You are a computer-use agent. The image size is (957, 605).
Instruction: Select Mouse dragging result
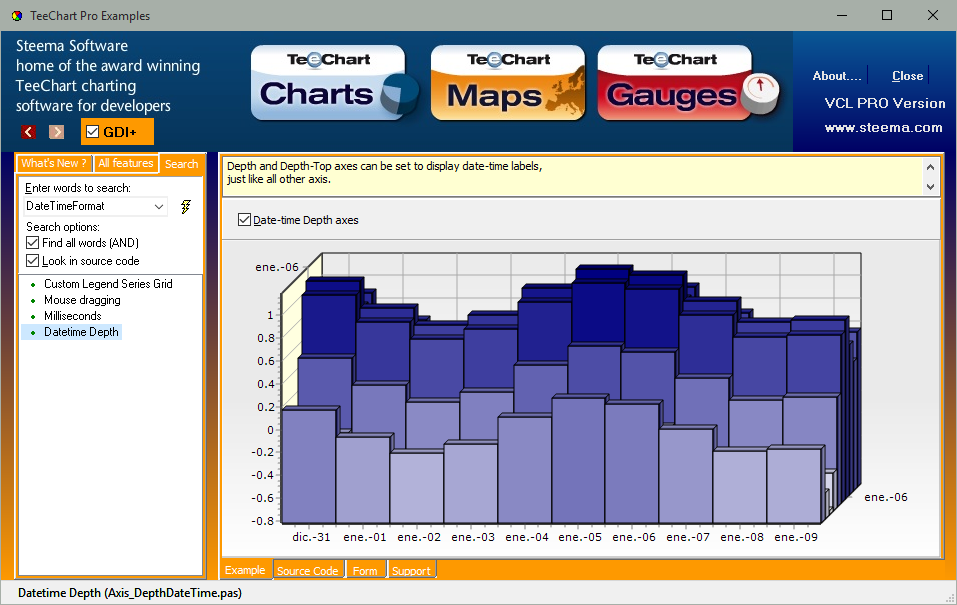(82, 300)
